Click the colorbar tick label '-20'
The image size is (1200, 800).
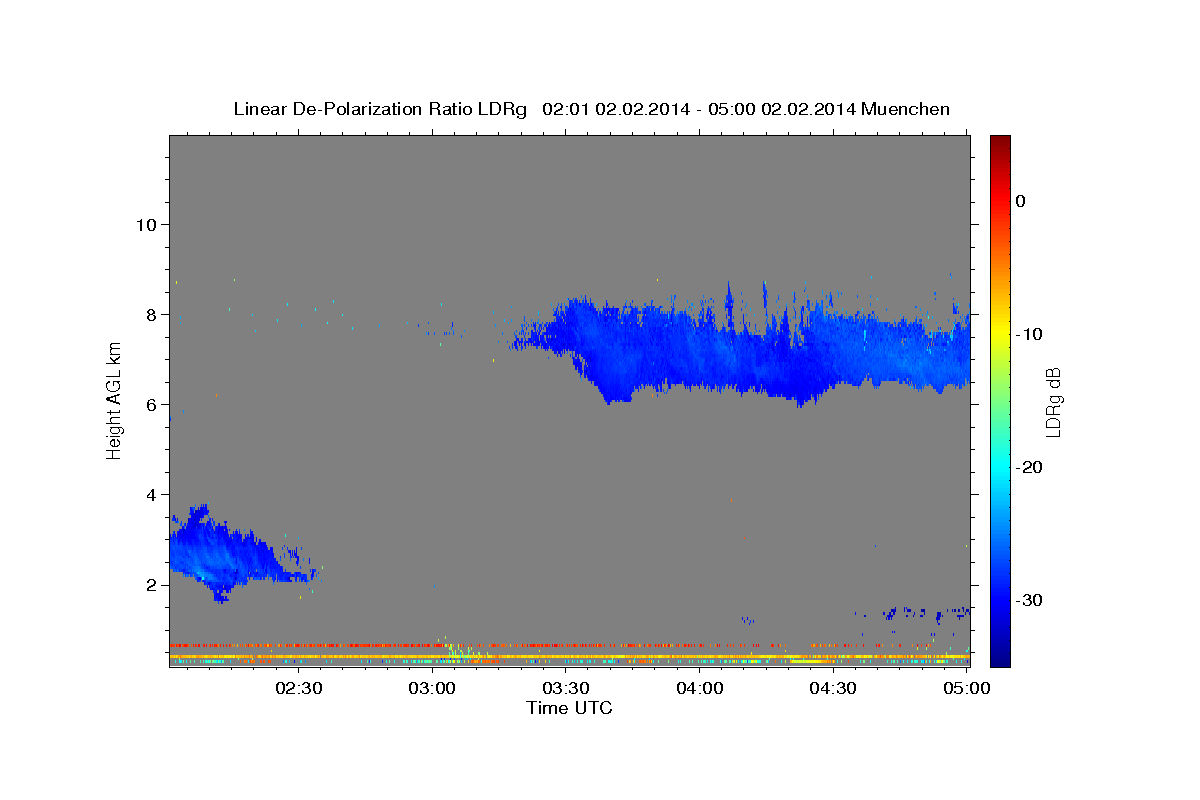tap(1029, 467)
